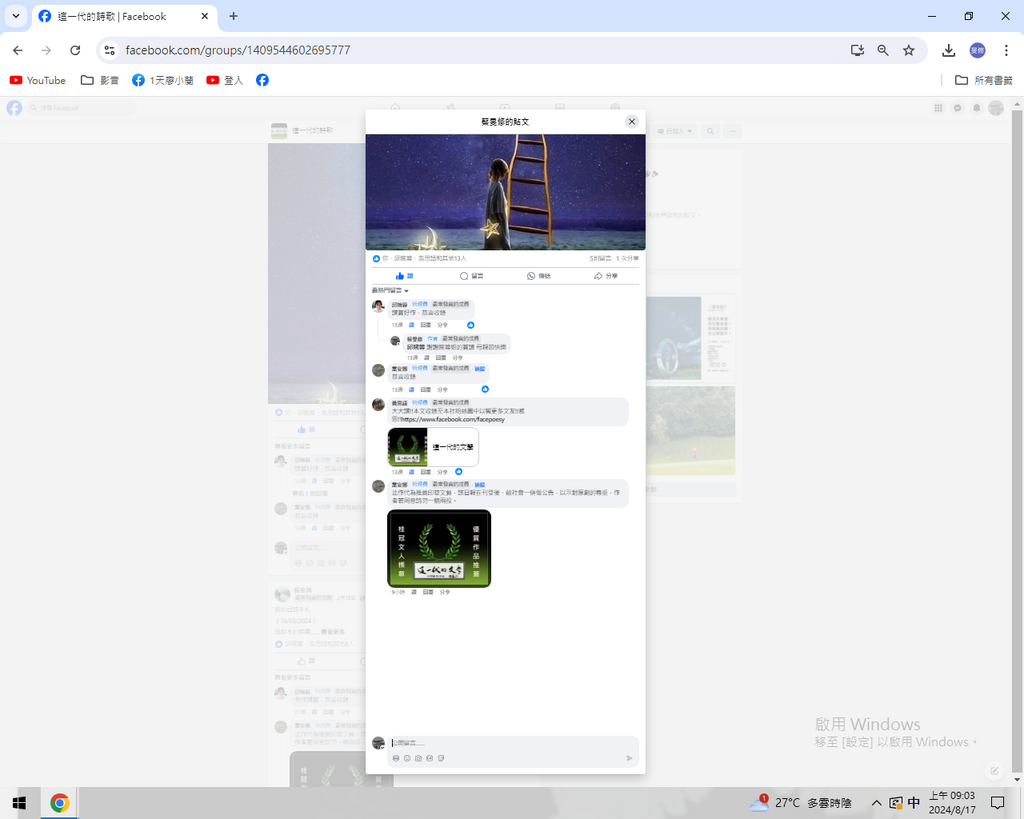
Task: Open the 所有書籤 all bookmarks folder
Action: click(983, 80)
